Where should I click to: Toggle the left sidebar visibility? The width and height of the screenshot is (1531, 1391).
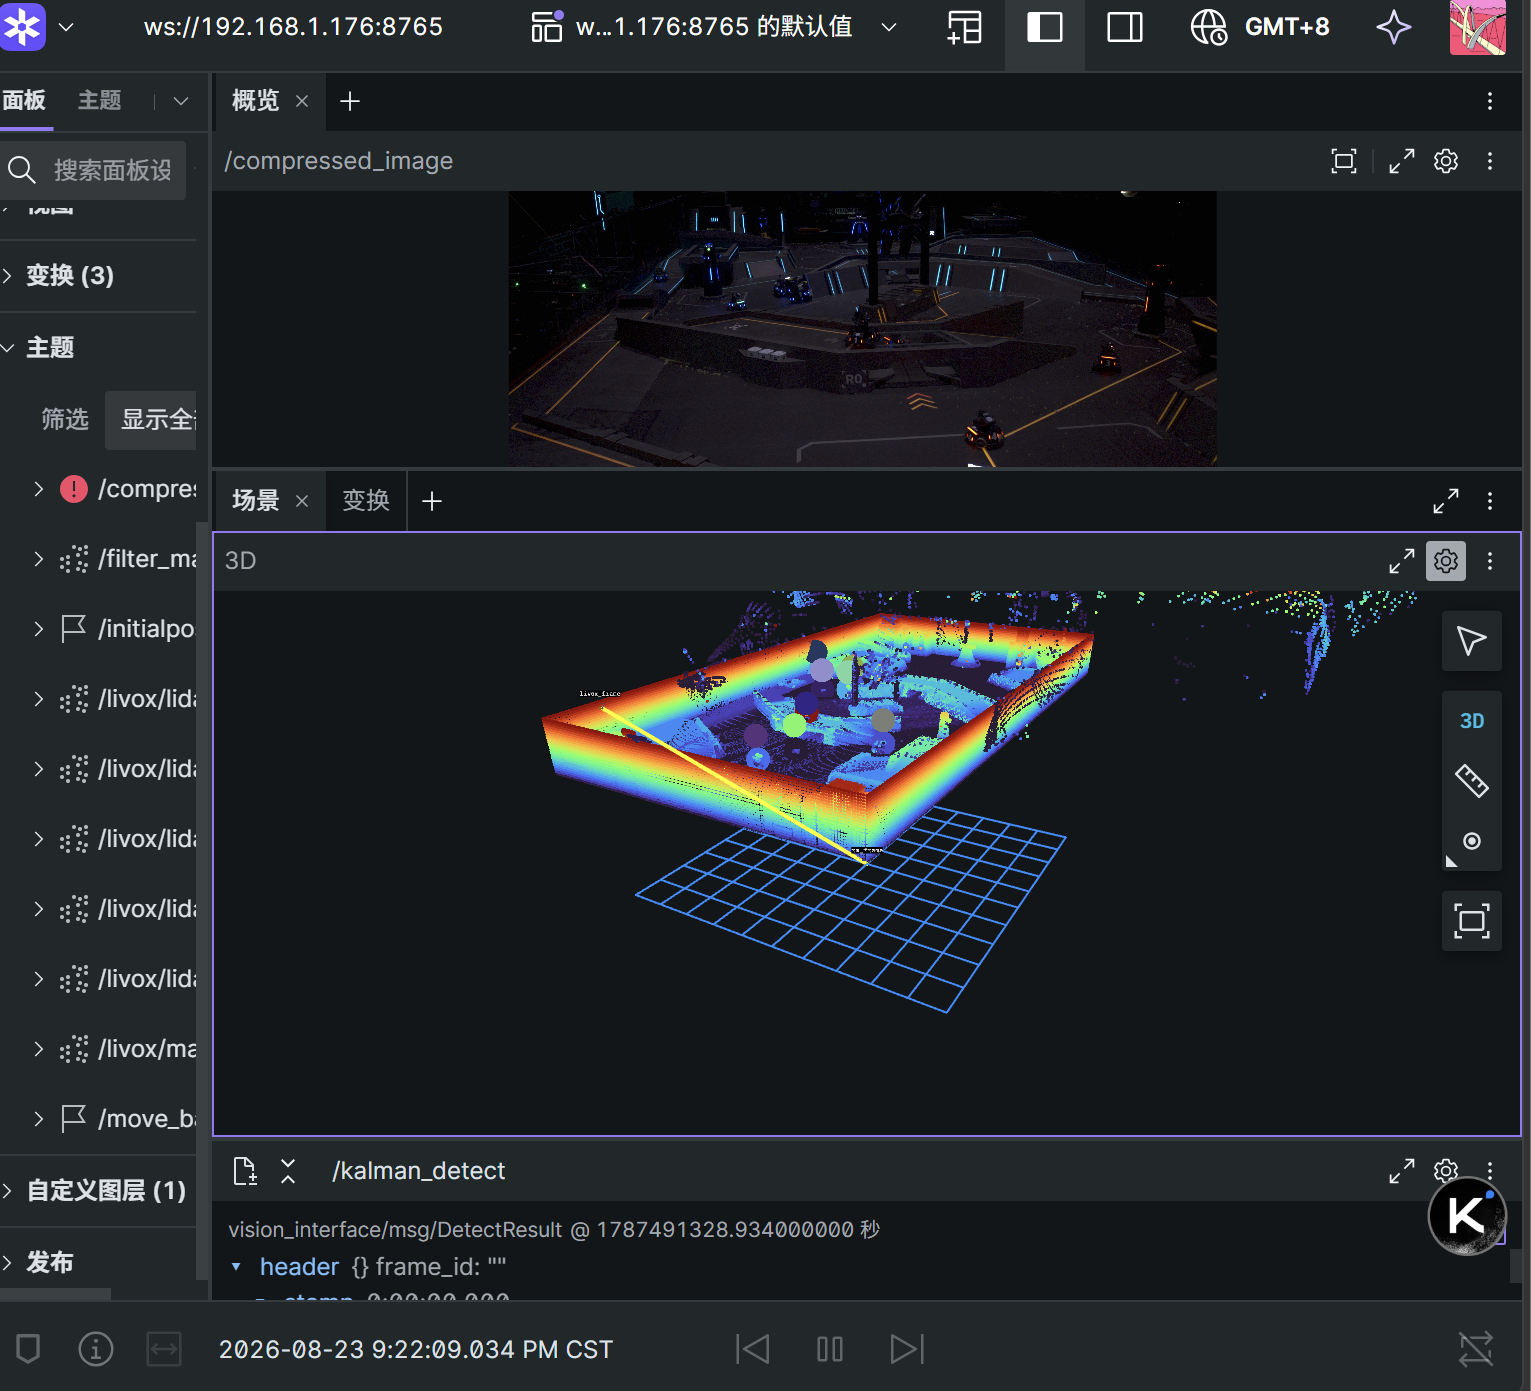tap(1044, 27)
